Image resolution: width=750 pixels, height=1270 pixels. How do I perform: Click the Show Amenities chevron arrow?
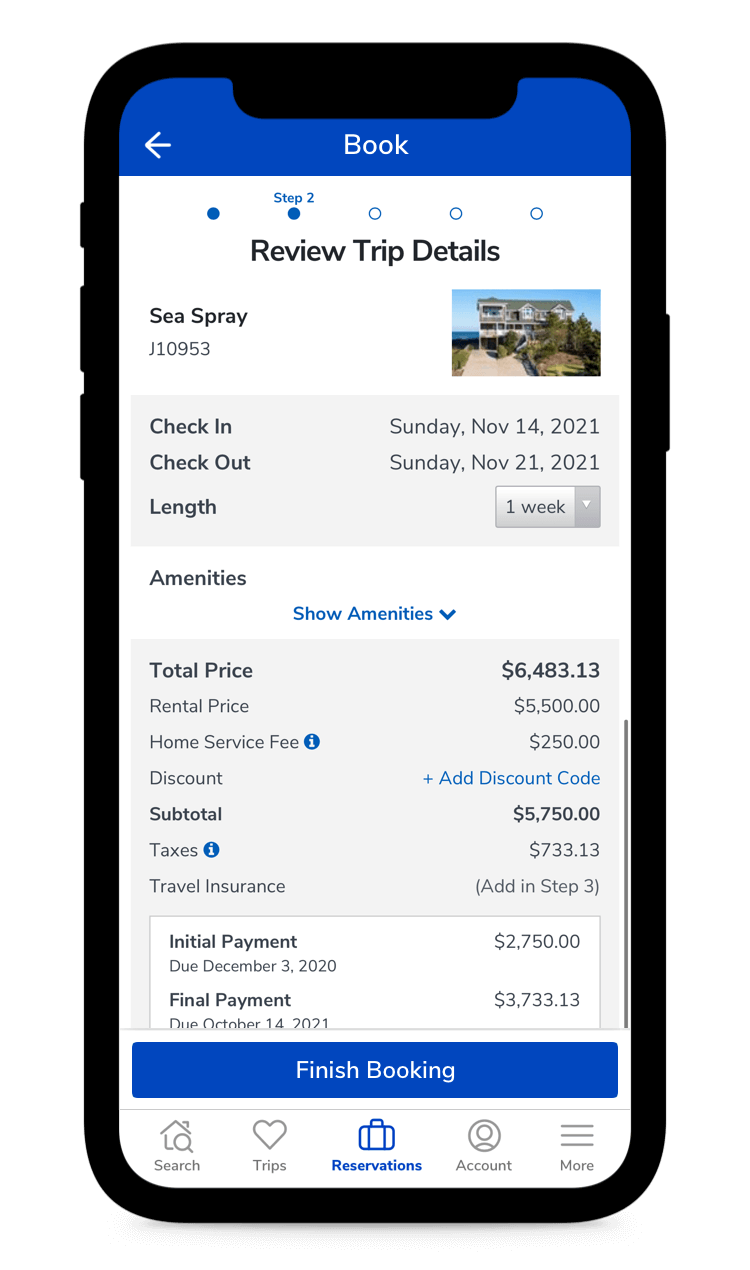coord(448,615)
